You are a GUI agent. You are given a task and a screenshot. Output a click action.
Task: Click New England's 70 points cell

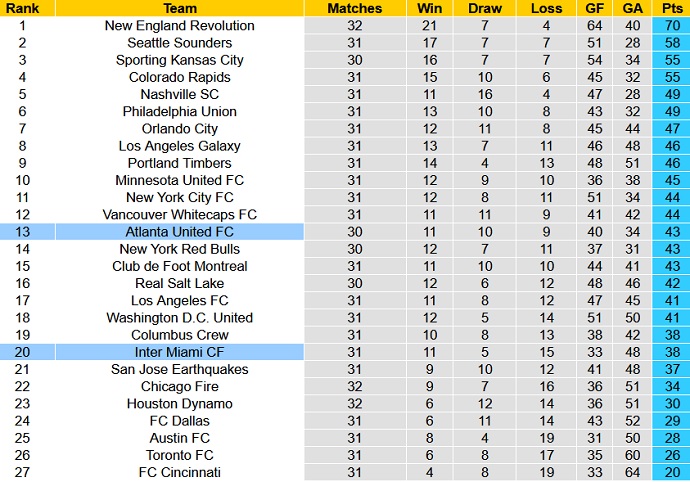(x=669, y=25)
